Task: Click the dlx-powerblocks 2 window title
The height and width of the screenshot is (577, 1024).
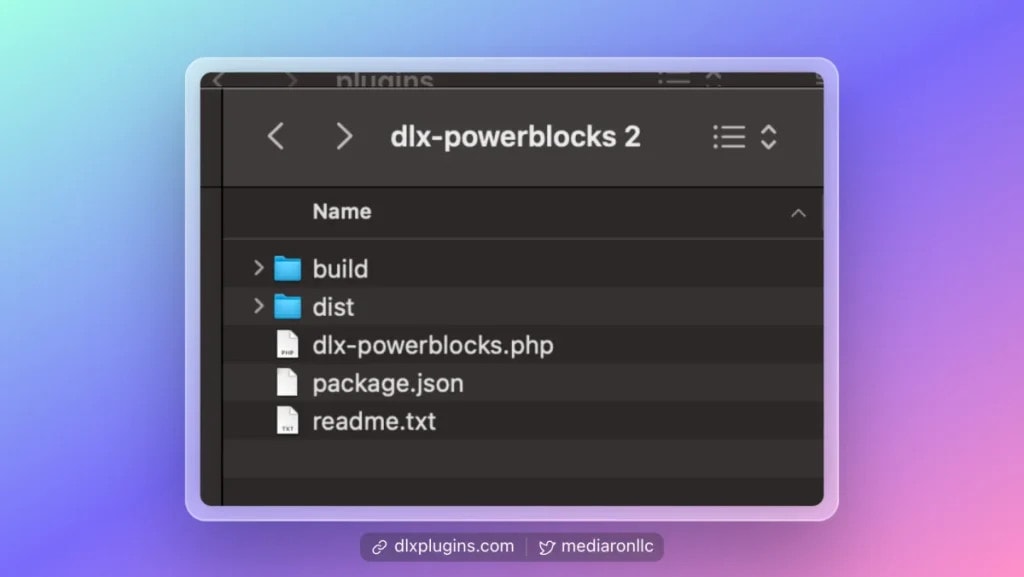Action: point(516,137)
